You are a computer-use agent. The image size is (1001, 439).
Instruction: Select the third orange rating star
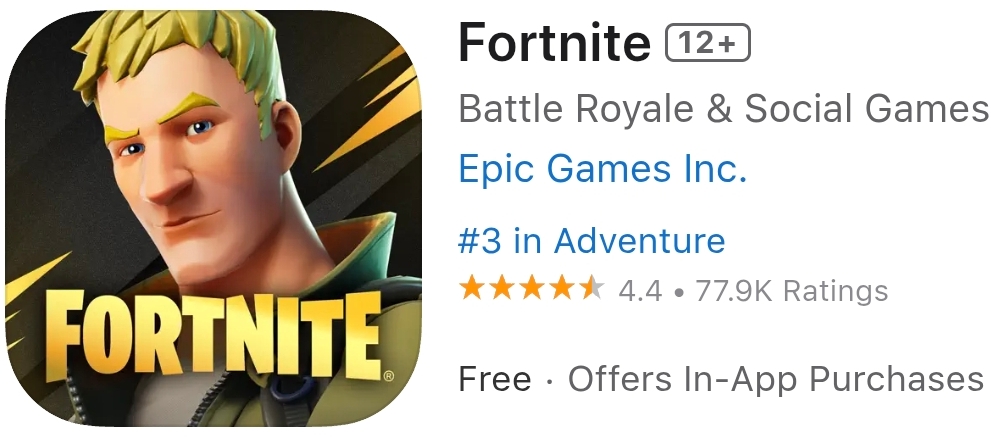pos(532,288)
